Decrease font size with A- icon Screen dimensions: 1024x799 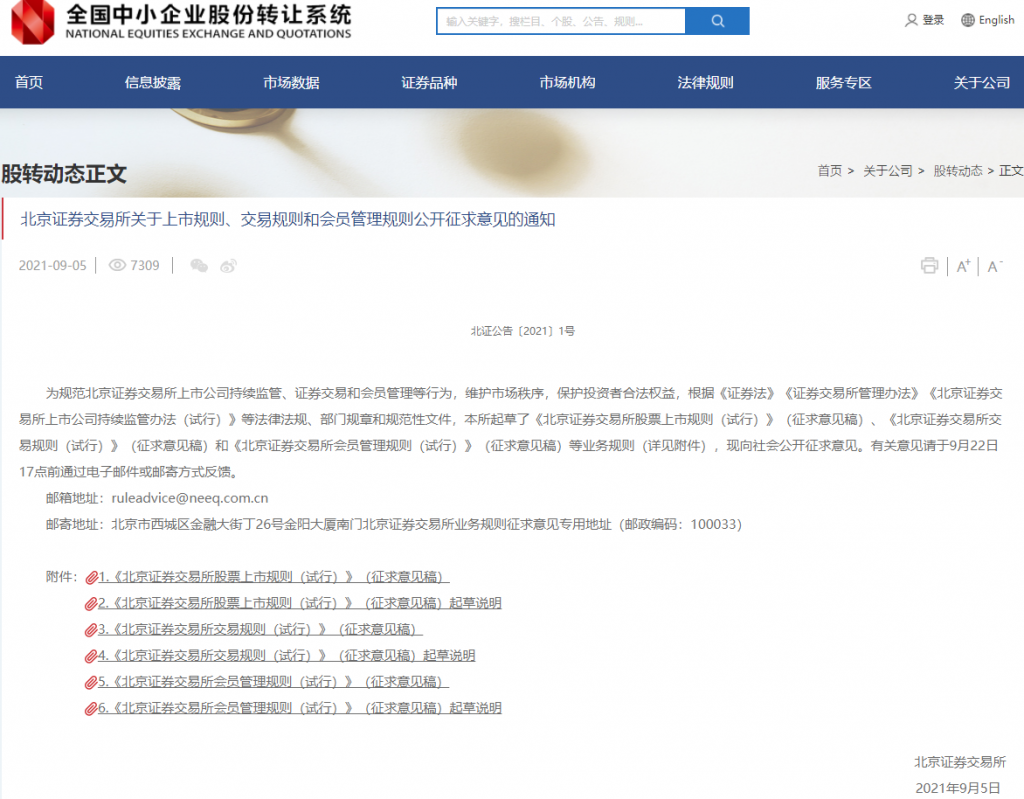pyautogui.click(x=995, y=266)
